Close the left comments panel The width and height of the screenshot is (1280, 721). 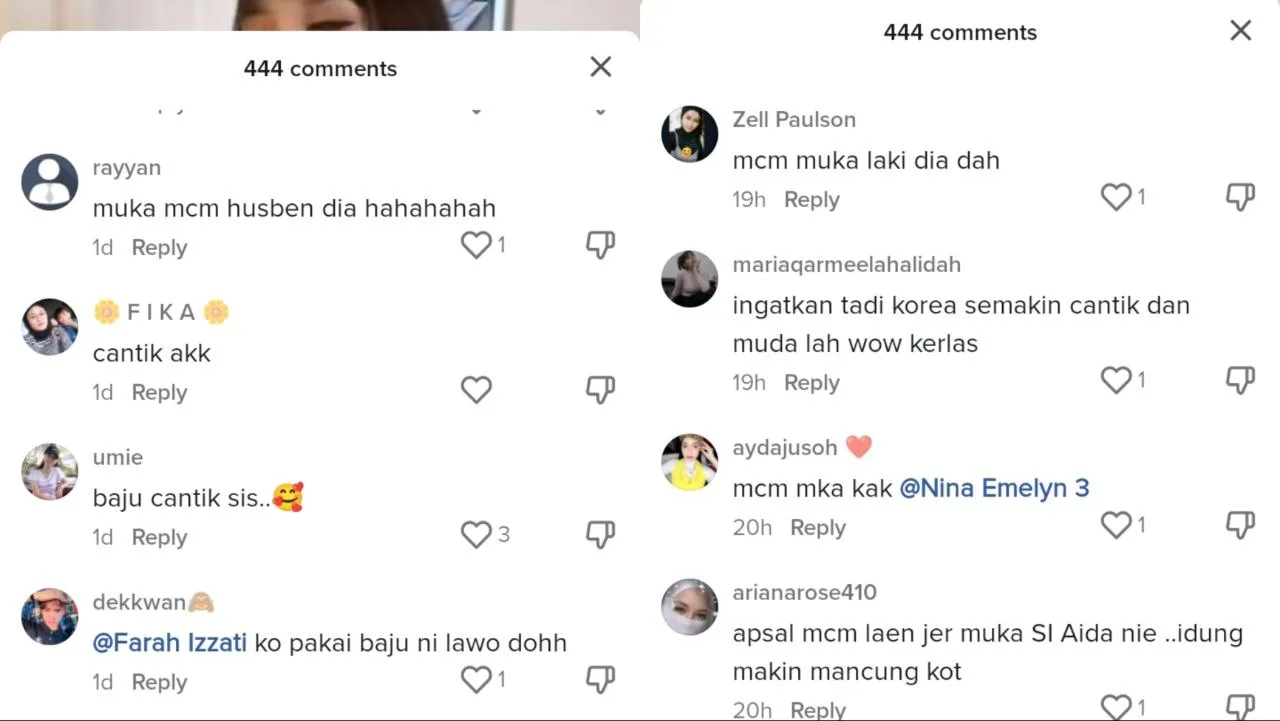600,67
